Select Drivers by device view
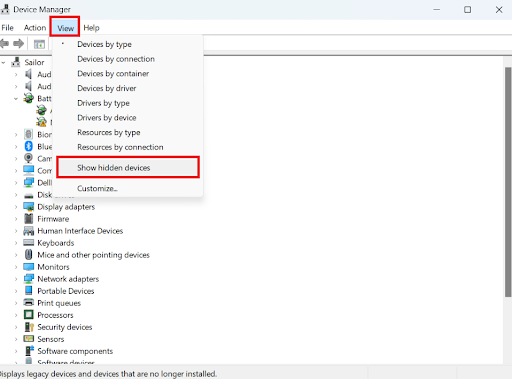This screenshot has height=379, width=512. tap(128, 118)
